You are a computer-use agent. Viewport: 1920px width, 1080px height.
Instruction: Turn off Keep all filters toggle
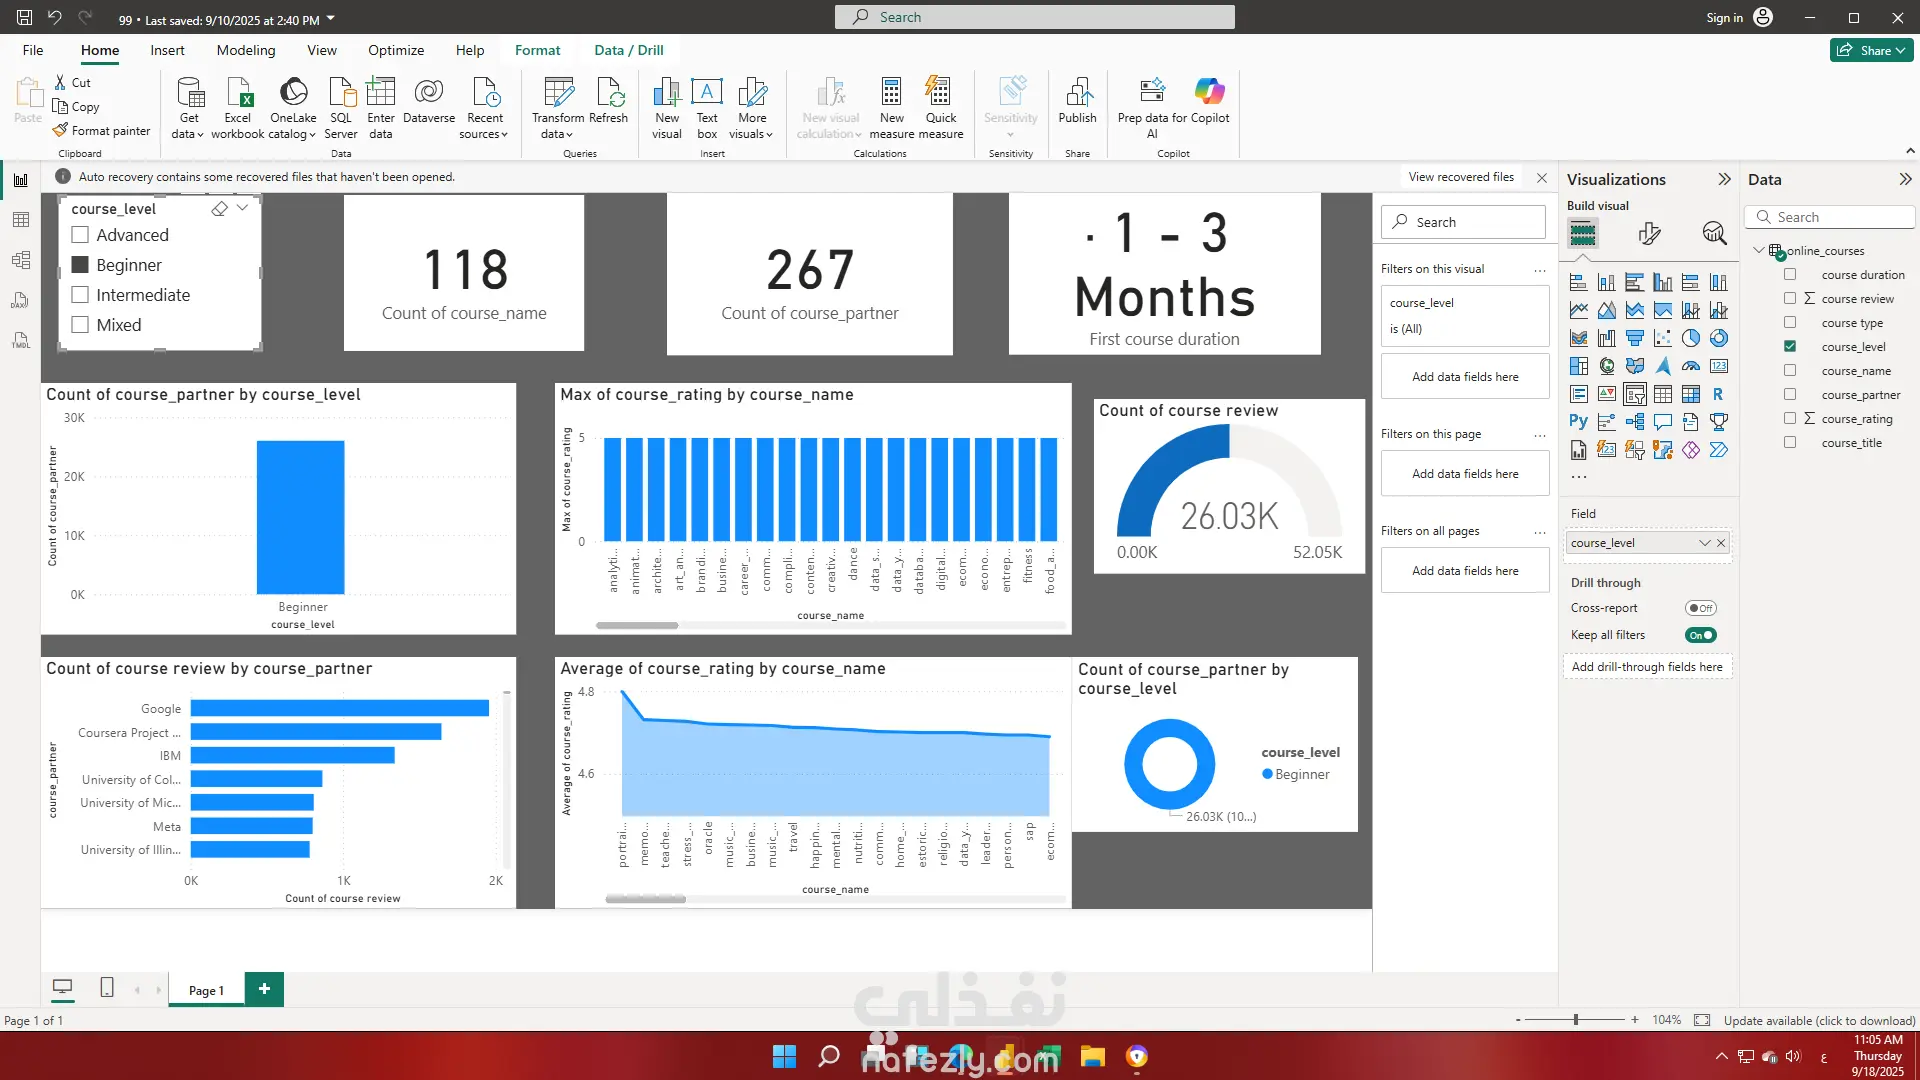pos(1700,635)
